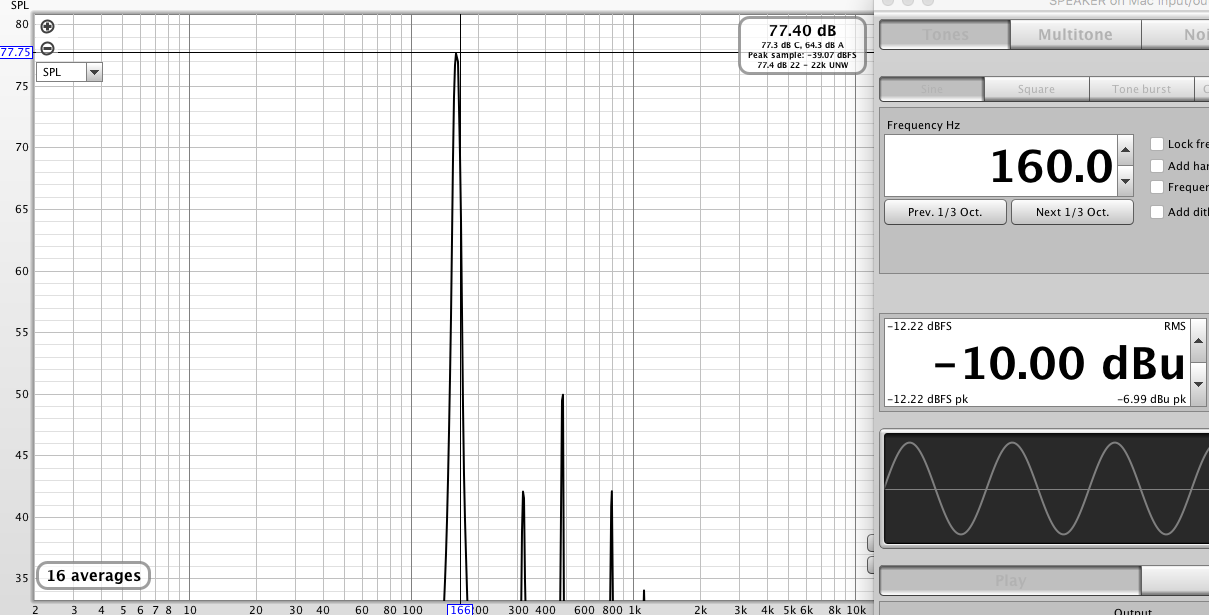
Task: Open the Noise tab next to Multitone
Action: (x=1175, y=34)
